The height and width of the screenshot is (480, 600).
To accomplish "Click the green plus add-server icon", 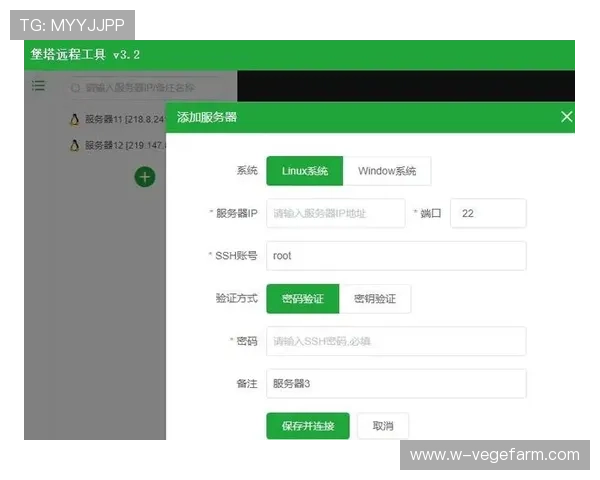I will [x=145, y=177].
